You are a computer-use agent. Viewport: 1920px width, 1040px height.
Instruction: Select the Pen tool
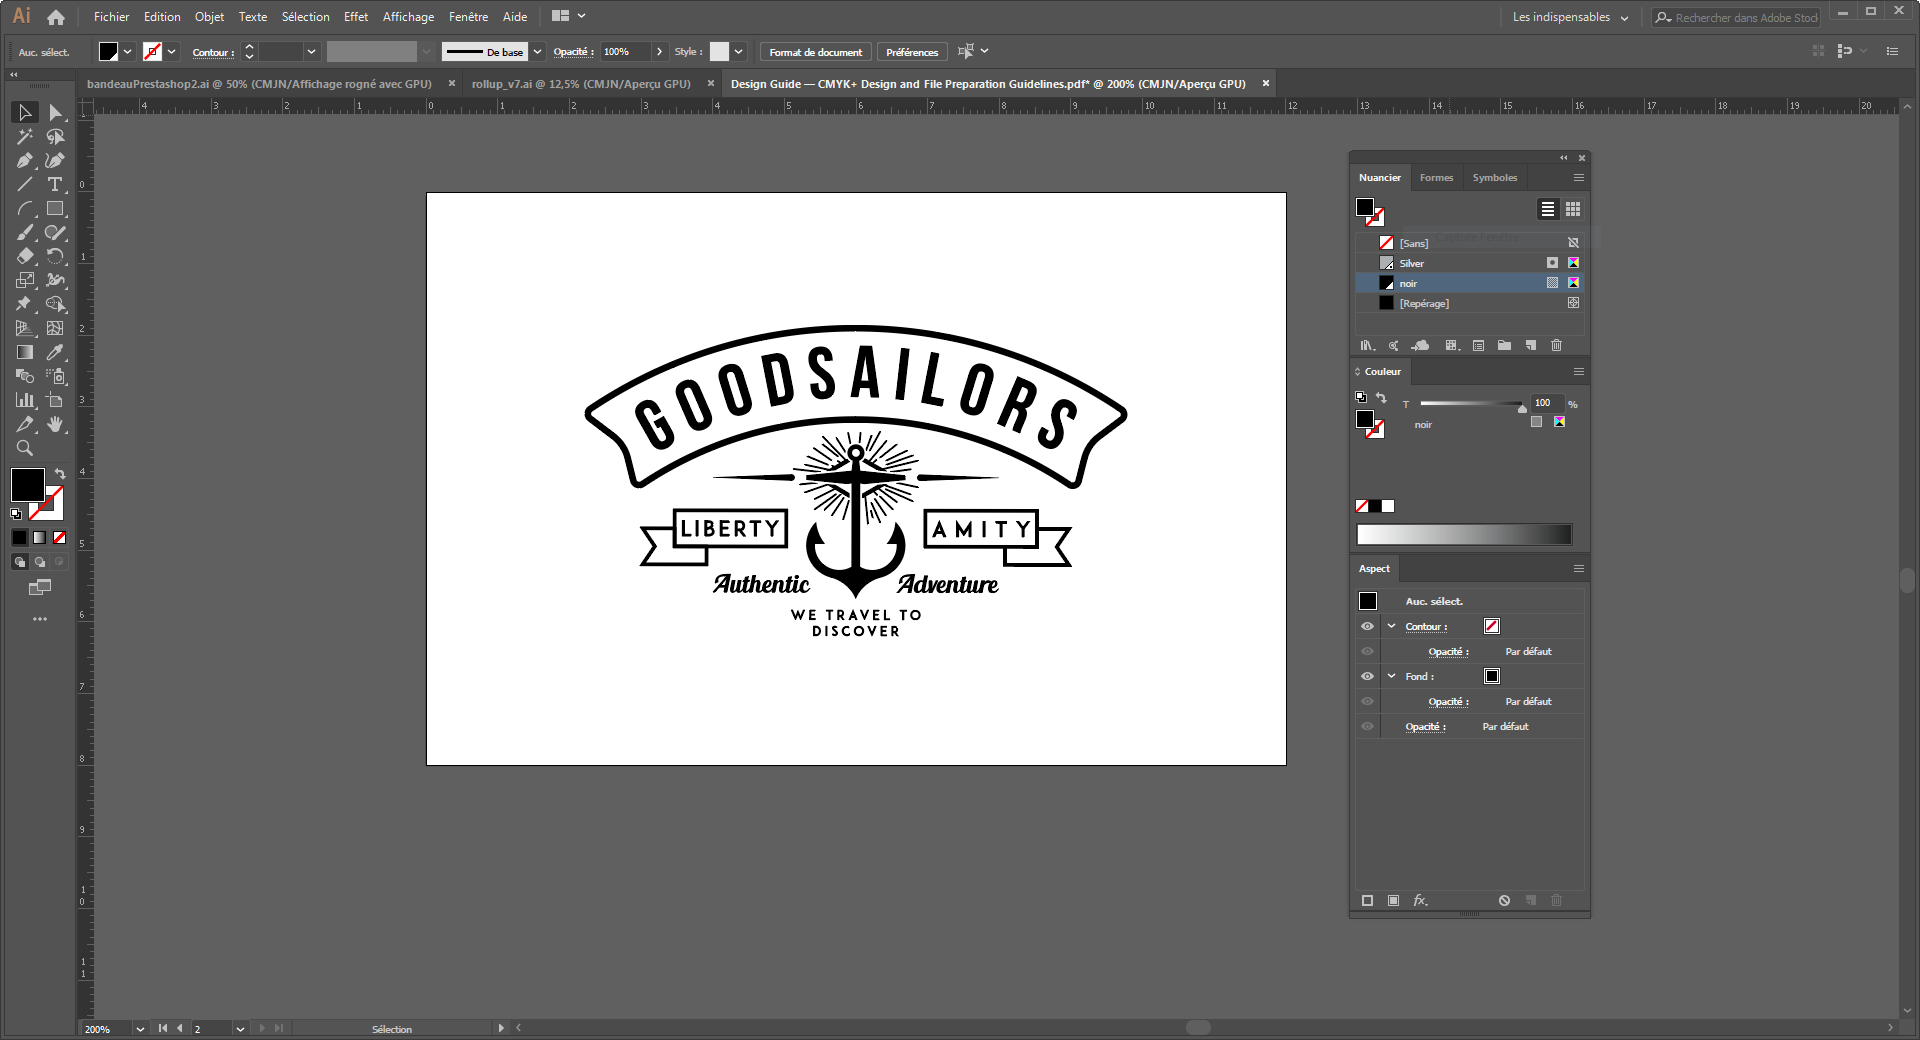pos(25,161)
